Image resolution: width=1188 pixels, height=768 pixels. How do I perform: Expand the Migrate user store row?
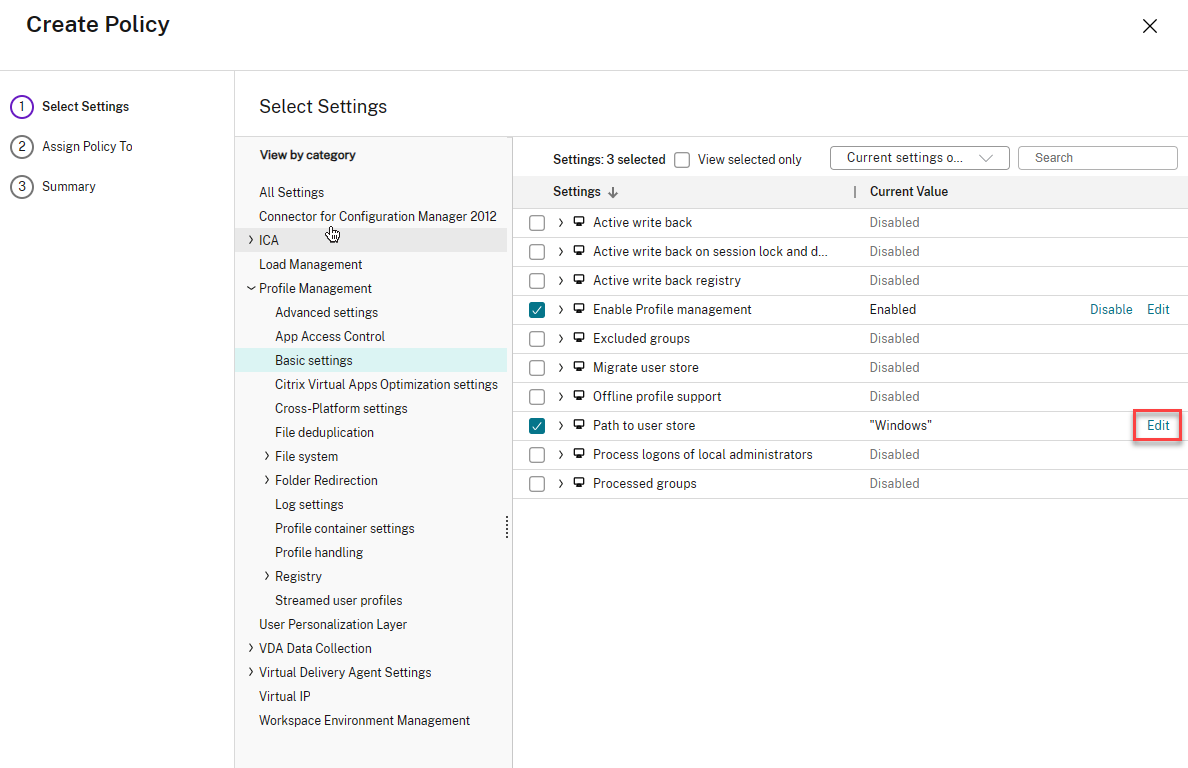coord(561,367)
